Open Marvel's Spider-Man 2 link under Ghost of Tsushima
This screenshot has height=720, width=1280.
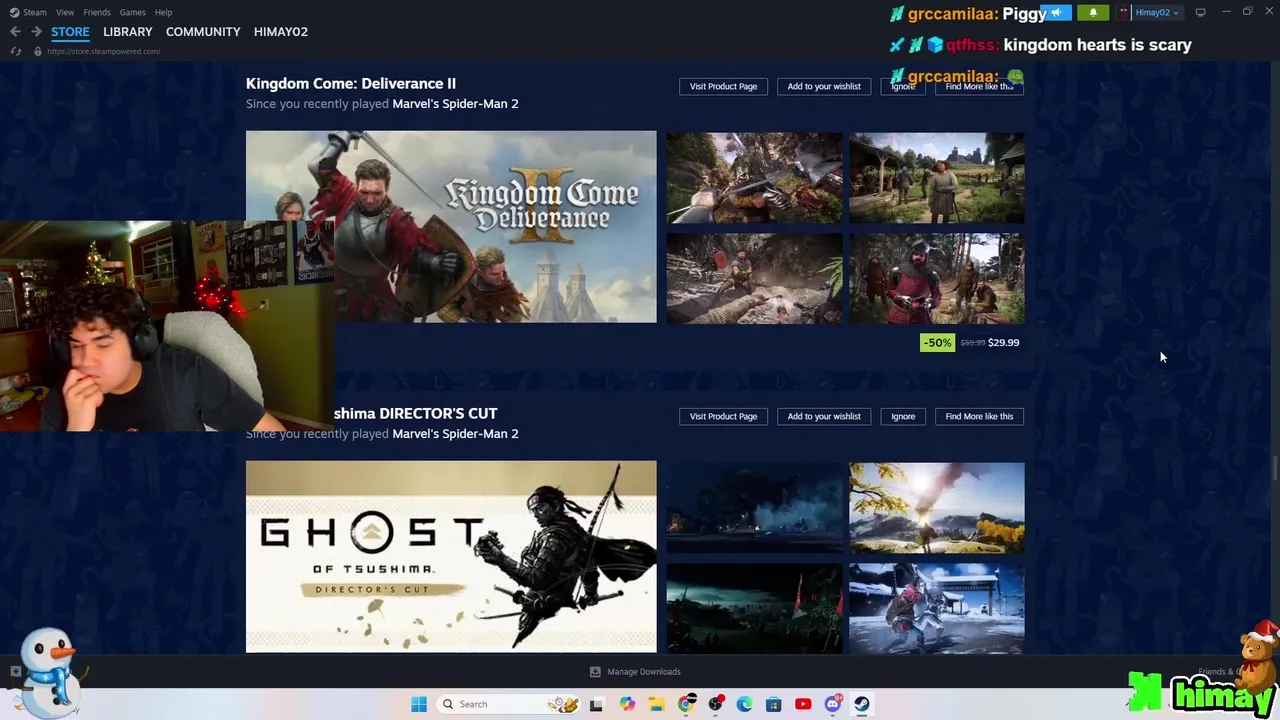(455, 434)
